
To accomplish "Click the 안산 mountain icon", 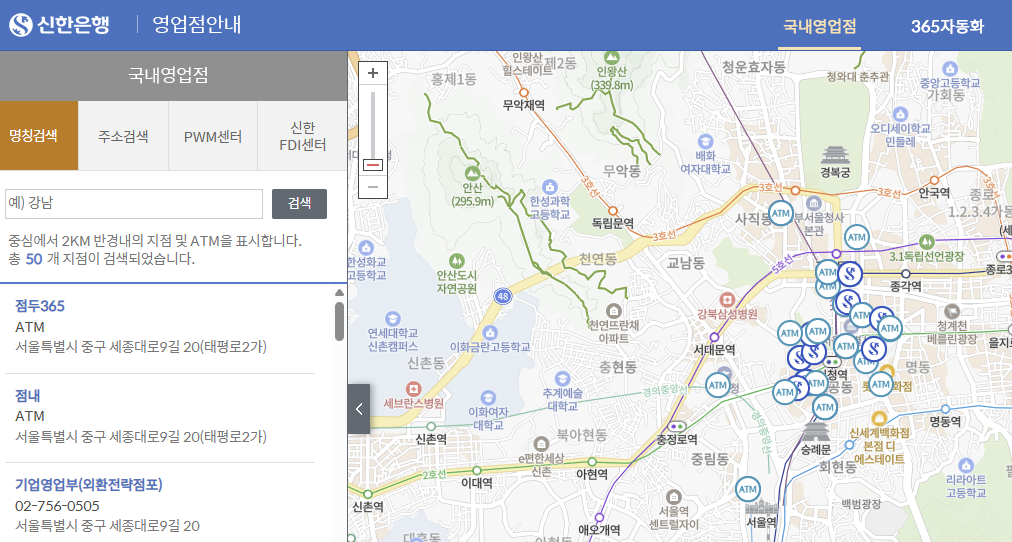I will 472,173.
